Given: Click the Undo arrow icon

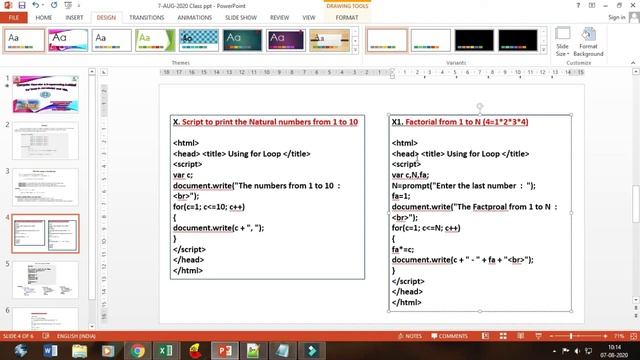Looking at the screenshot, I should click(36, 5).
